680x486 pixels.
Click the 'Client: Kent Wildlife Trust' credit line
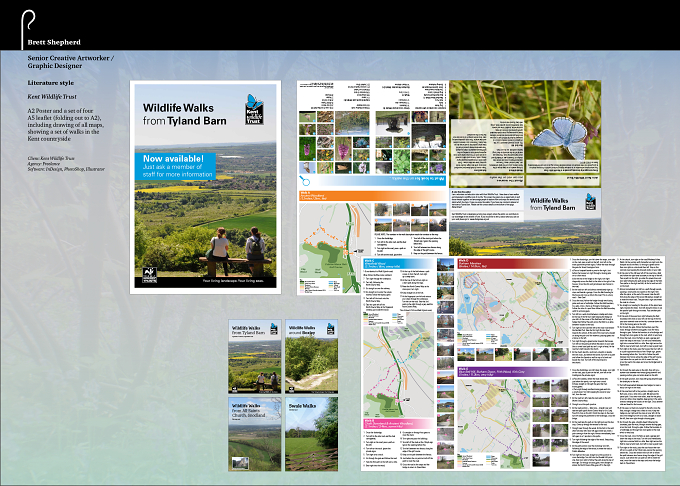click(51, 158)
